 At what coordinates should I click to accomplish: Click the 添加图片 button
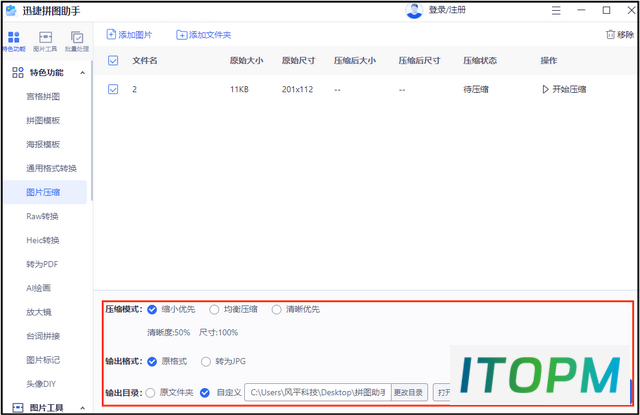(129, 35)
